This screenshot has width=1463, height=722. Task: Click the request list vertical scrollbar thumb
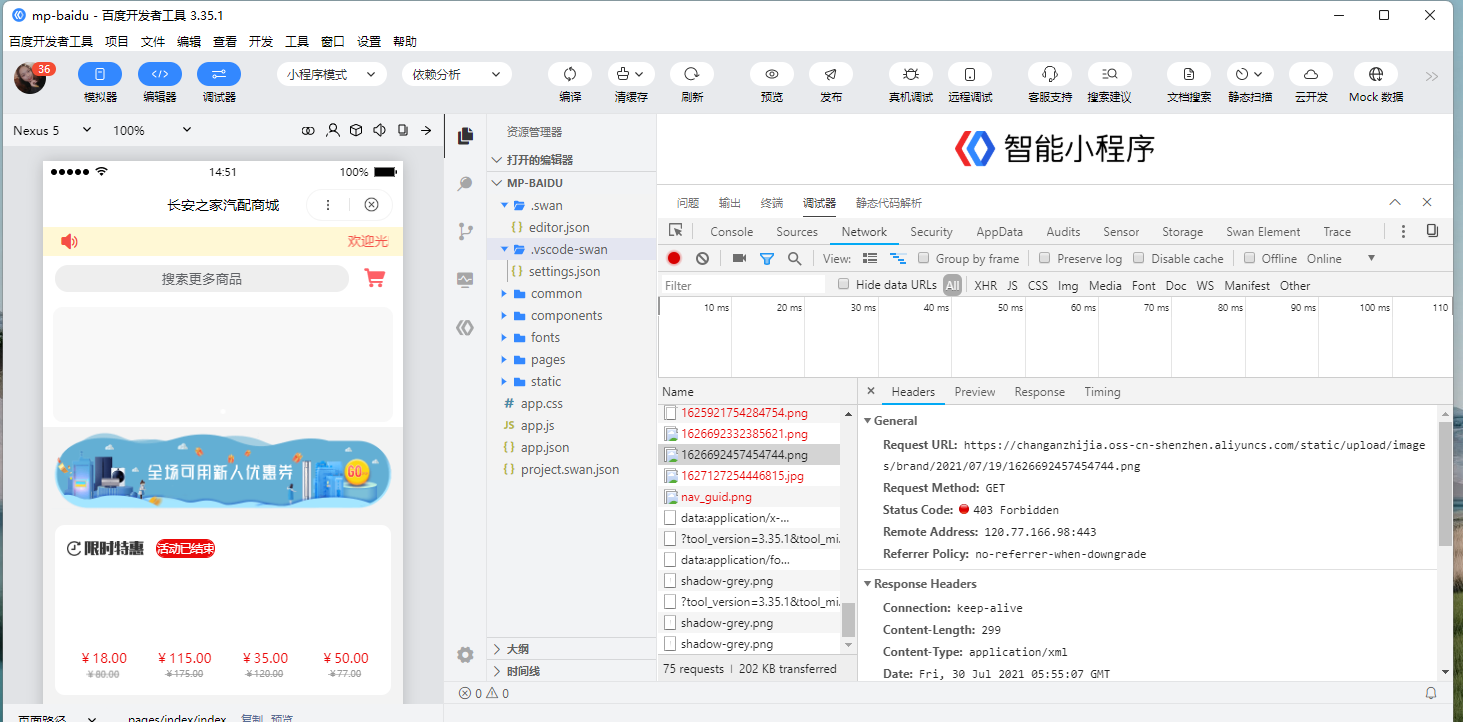(849, 620)
